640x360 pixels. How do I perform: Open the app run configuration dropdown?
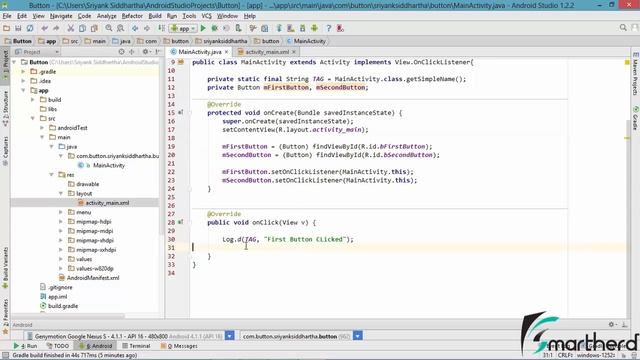tap(184, 29)
